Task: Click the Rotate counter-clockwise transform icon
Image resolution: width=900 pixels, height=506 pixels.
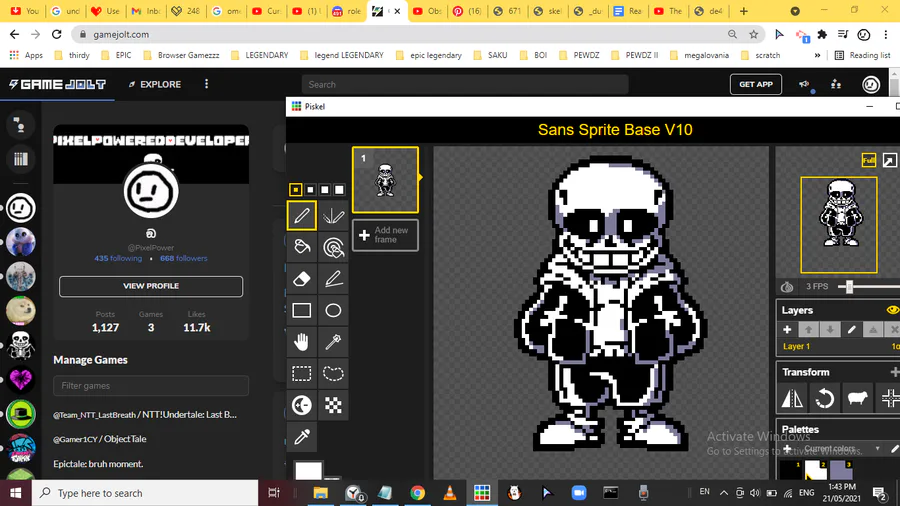Action: tap(825, 398)
